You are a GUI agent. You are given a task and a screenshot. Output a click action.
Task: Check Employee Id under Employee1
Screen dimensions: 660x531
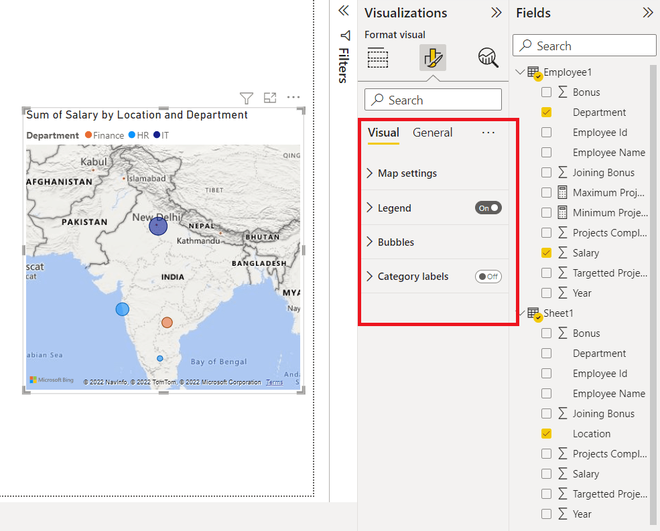546,132
